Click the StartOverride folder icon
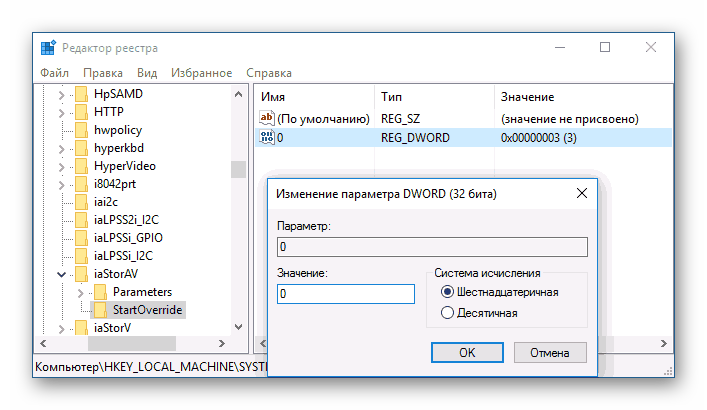 tap(101, 310)
